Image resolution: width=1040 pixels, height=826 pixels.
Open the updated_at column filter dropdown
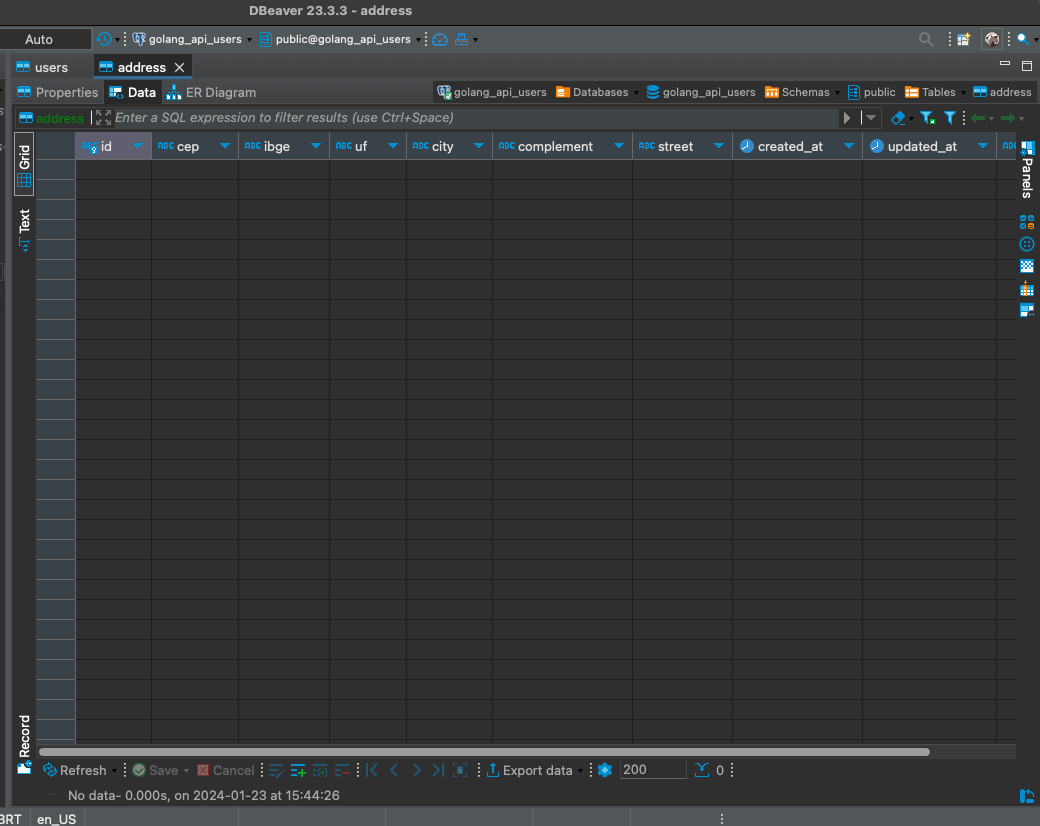click(x=983, y=146)
